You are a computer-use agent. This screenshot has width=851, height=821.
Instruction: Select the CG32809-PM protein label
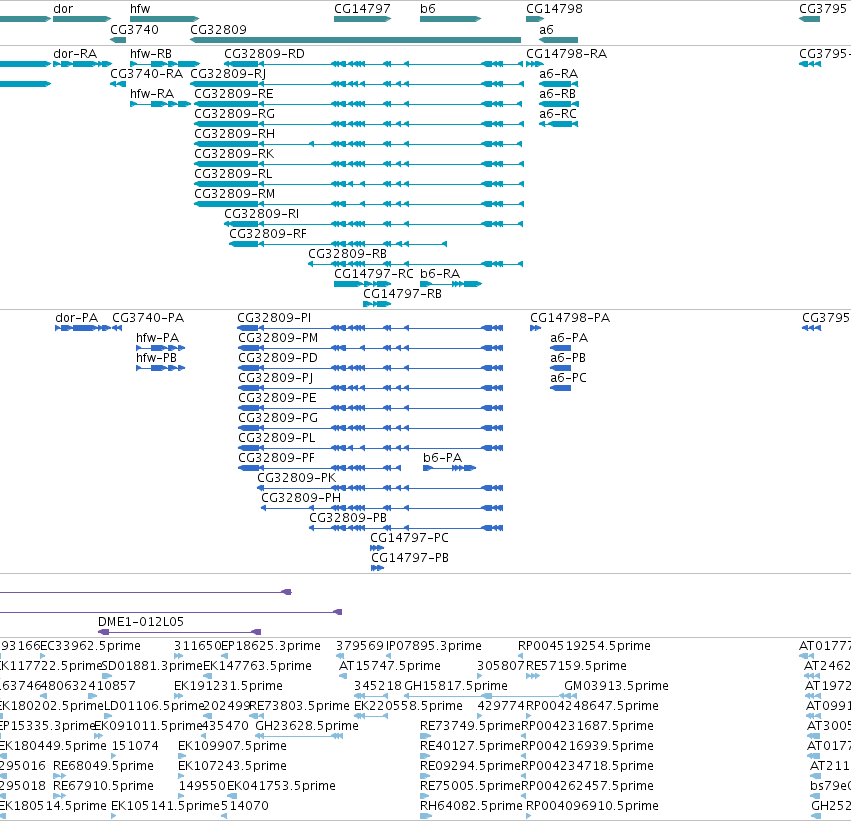coord(278,338)
